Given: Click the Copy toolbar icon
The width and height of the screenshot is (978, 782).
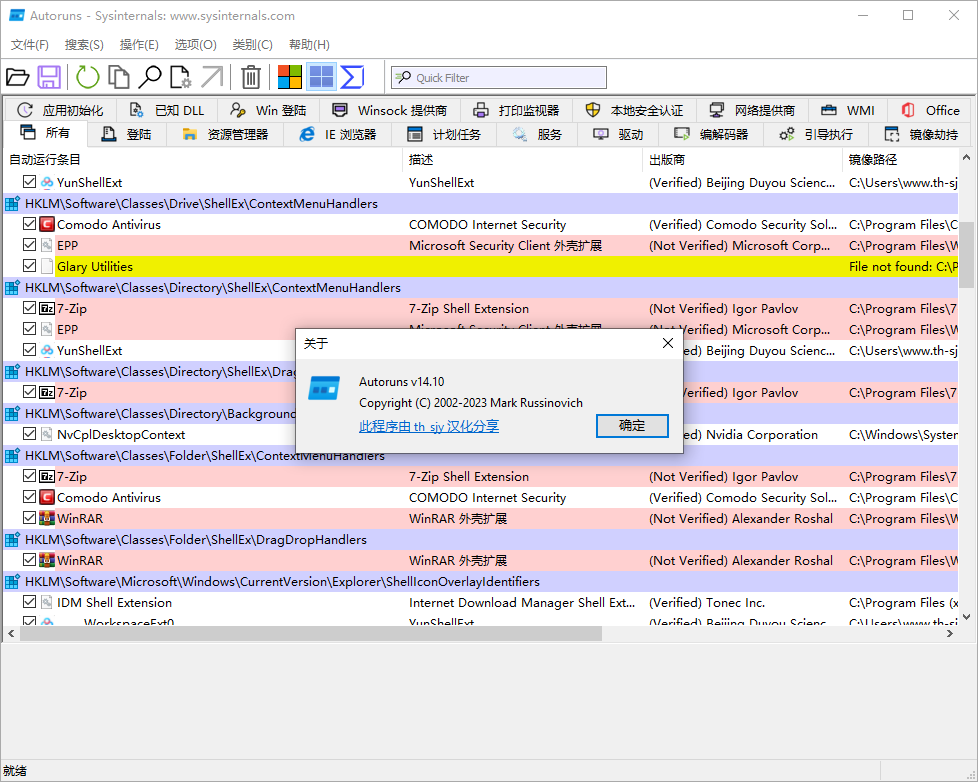Looking at the screenshot, I should [x=119, y=77].
